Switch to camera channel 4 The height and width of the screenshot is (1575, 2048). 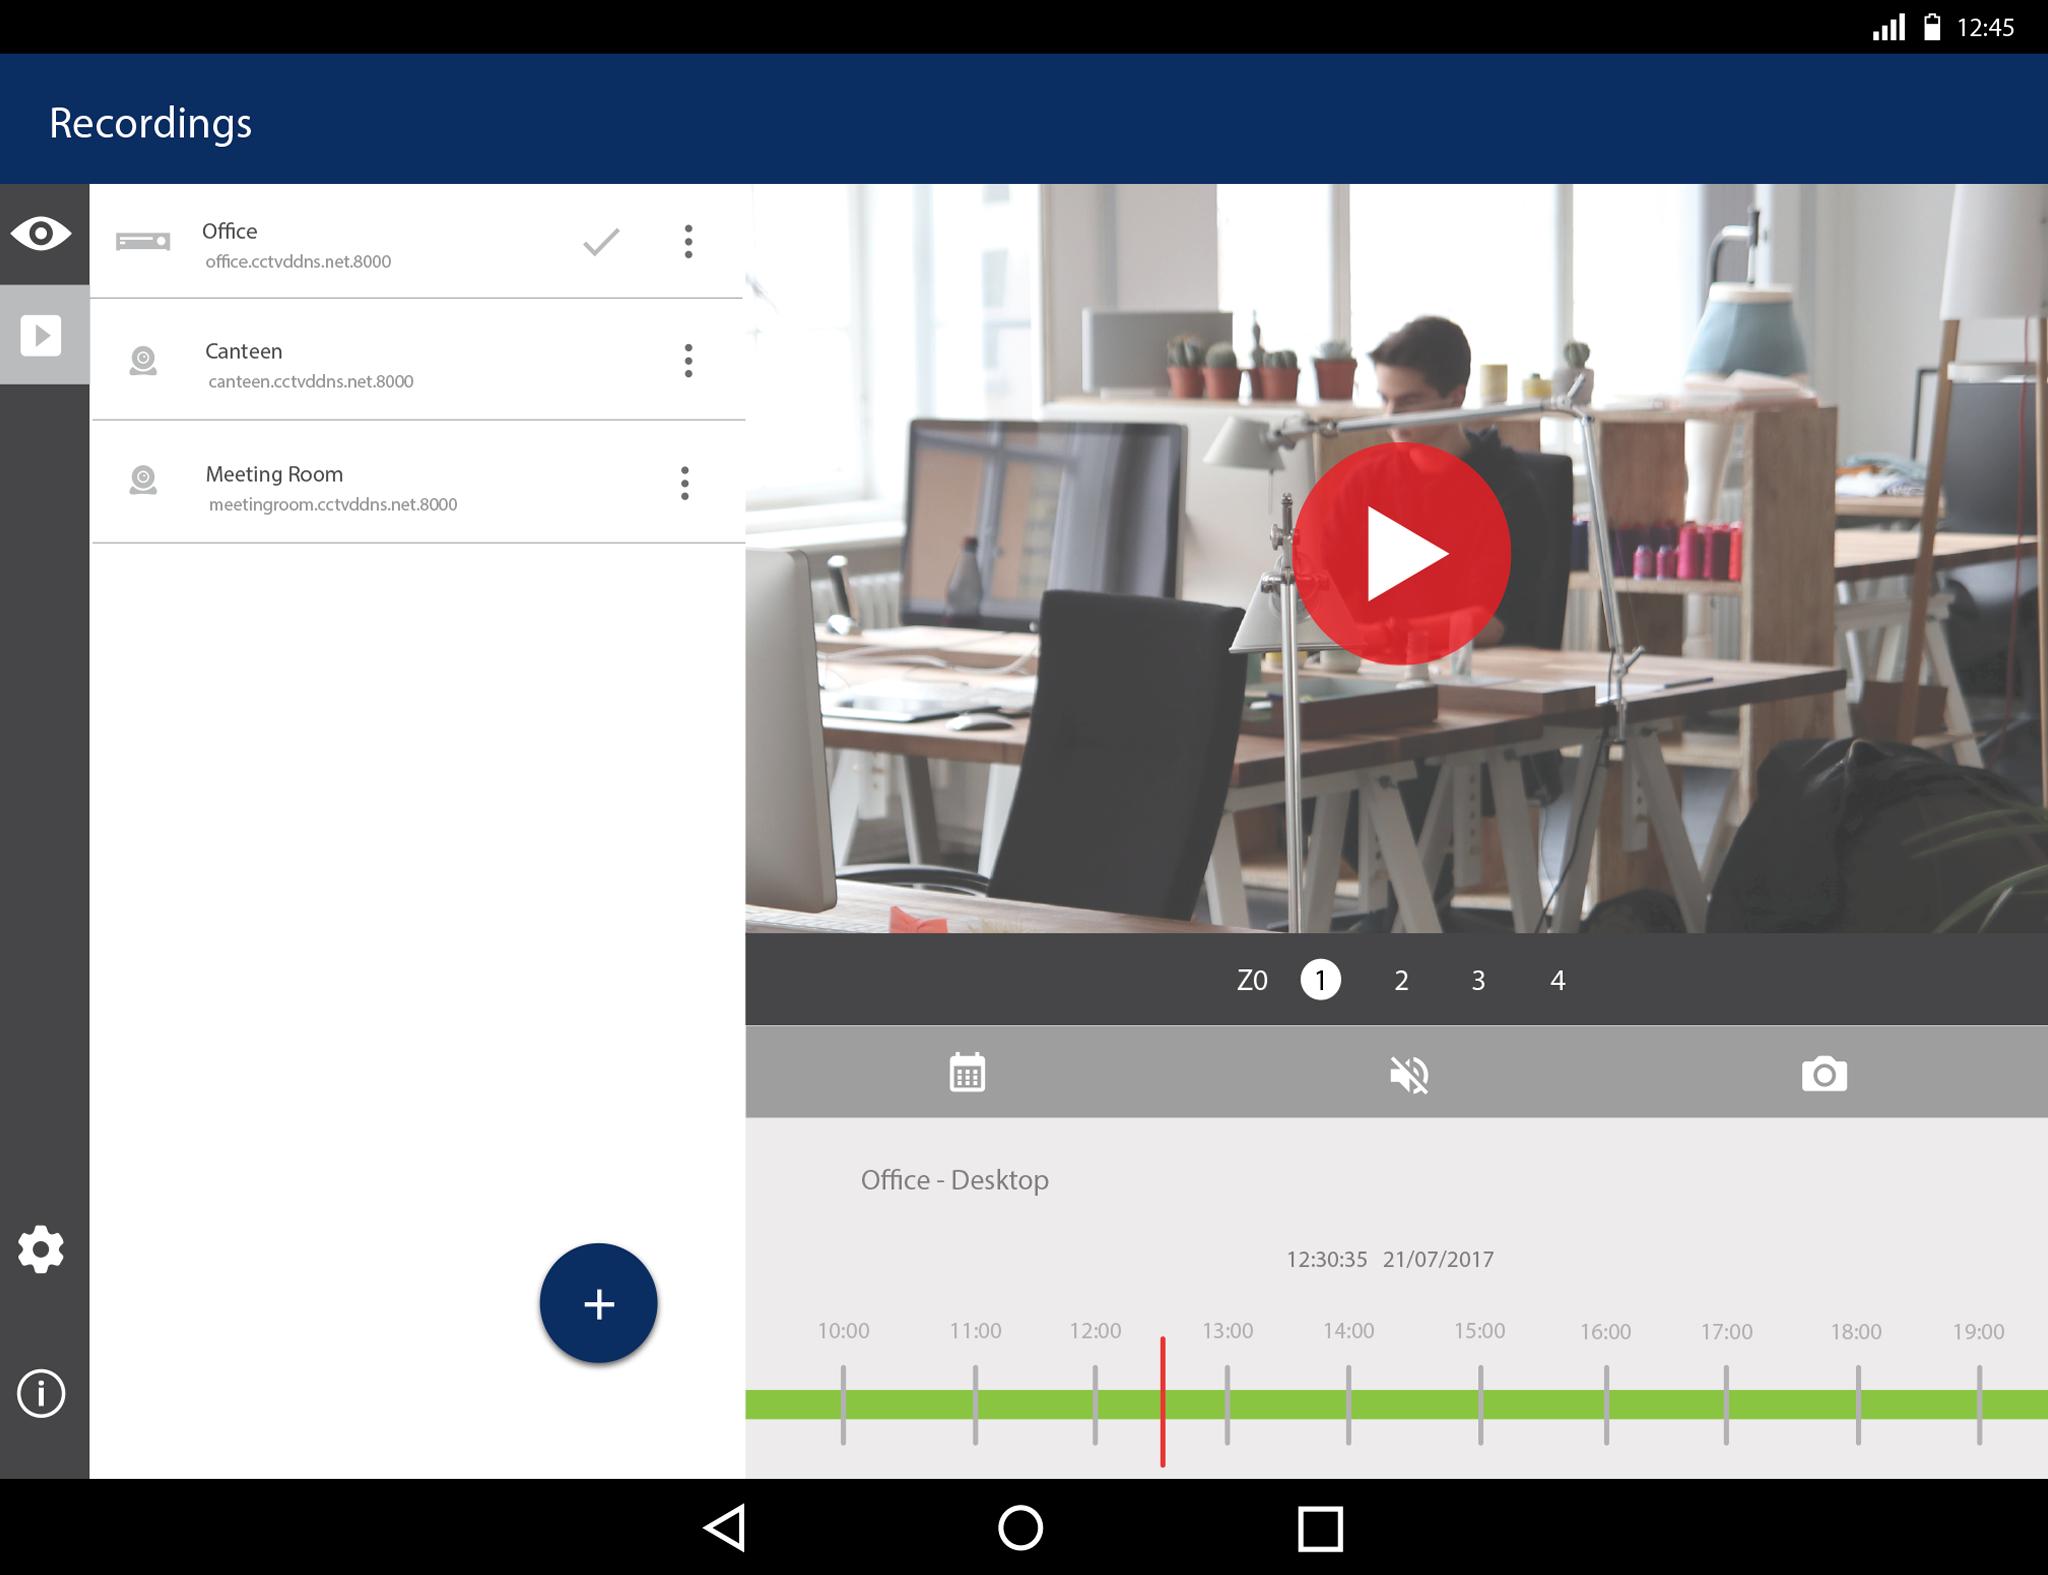pyautogui.click(x=1557, y=980)
